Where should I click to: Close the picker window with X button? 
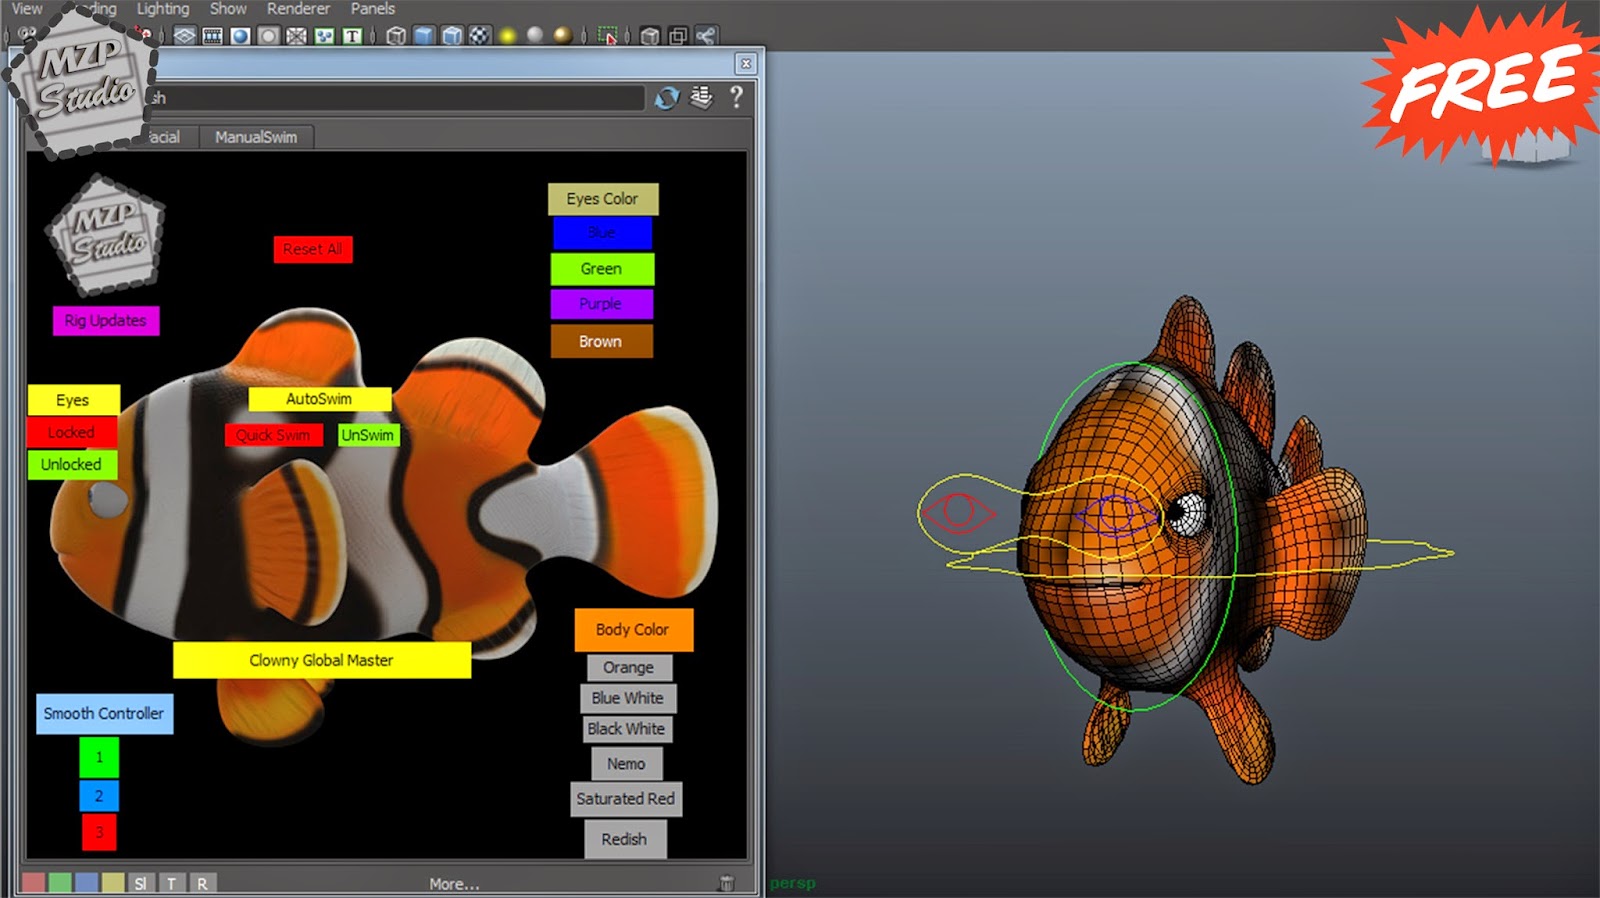point(746,64)
